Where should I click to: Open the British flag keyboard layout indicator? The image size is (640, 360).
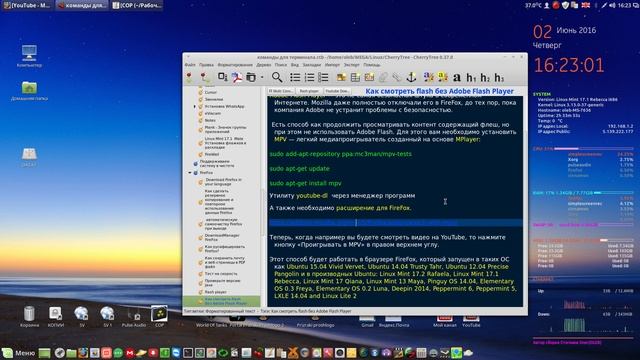(x=585, y=5)
